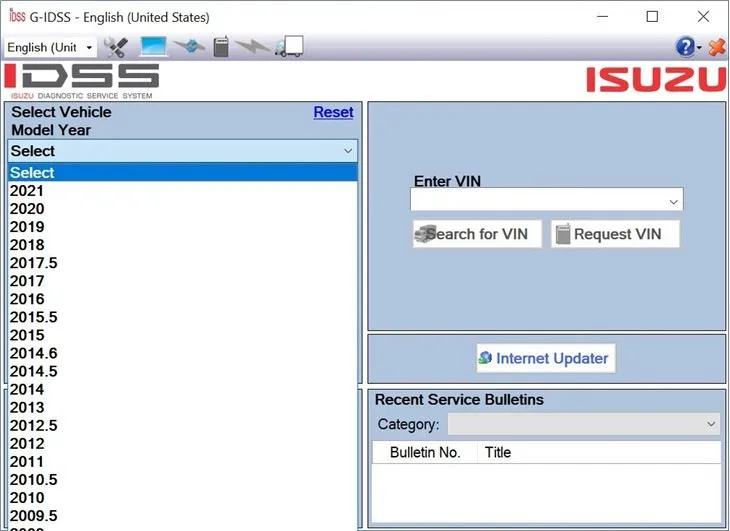Choose model year 2015.5
The width and height of the screenshot is (730, 531).
(x=182, y=317)
